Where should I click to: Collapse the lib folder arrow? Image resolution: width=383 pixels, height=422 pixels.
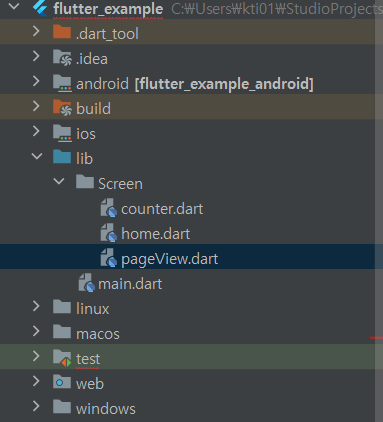[37, 156]
